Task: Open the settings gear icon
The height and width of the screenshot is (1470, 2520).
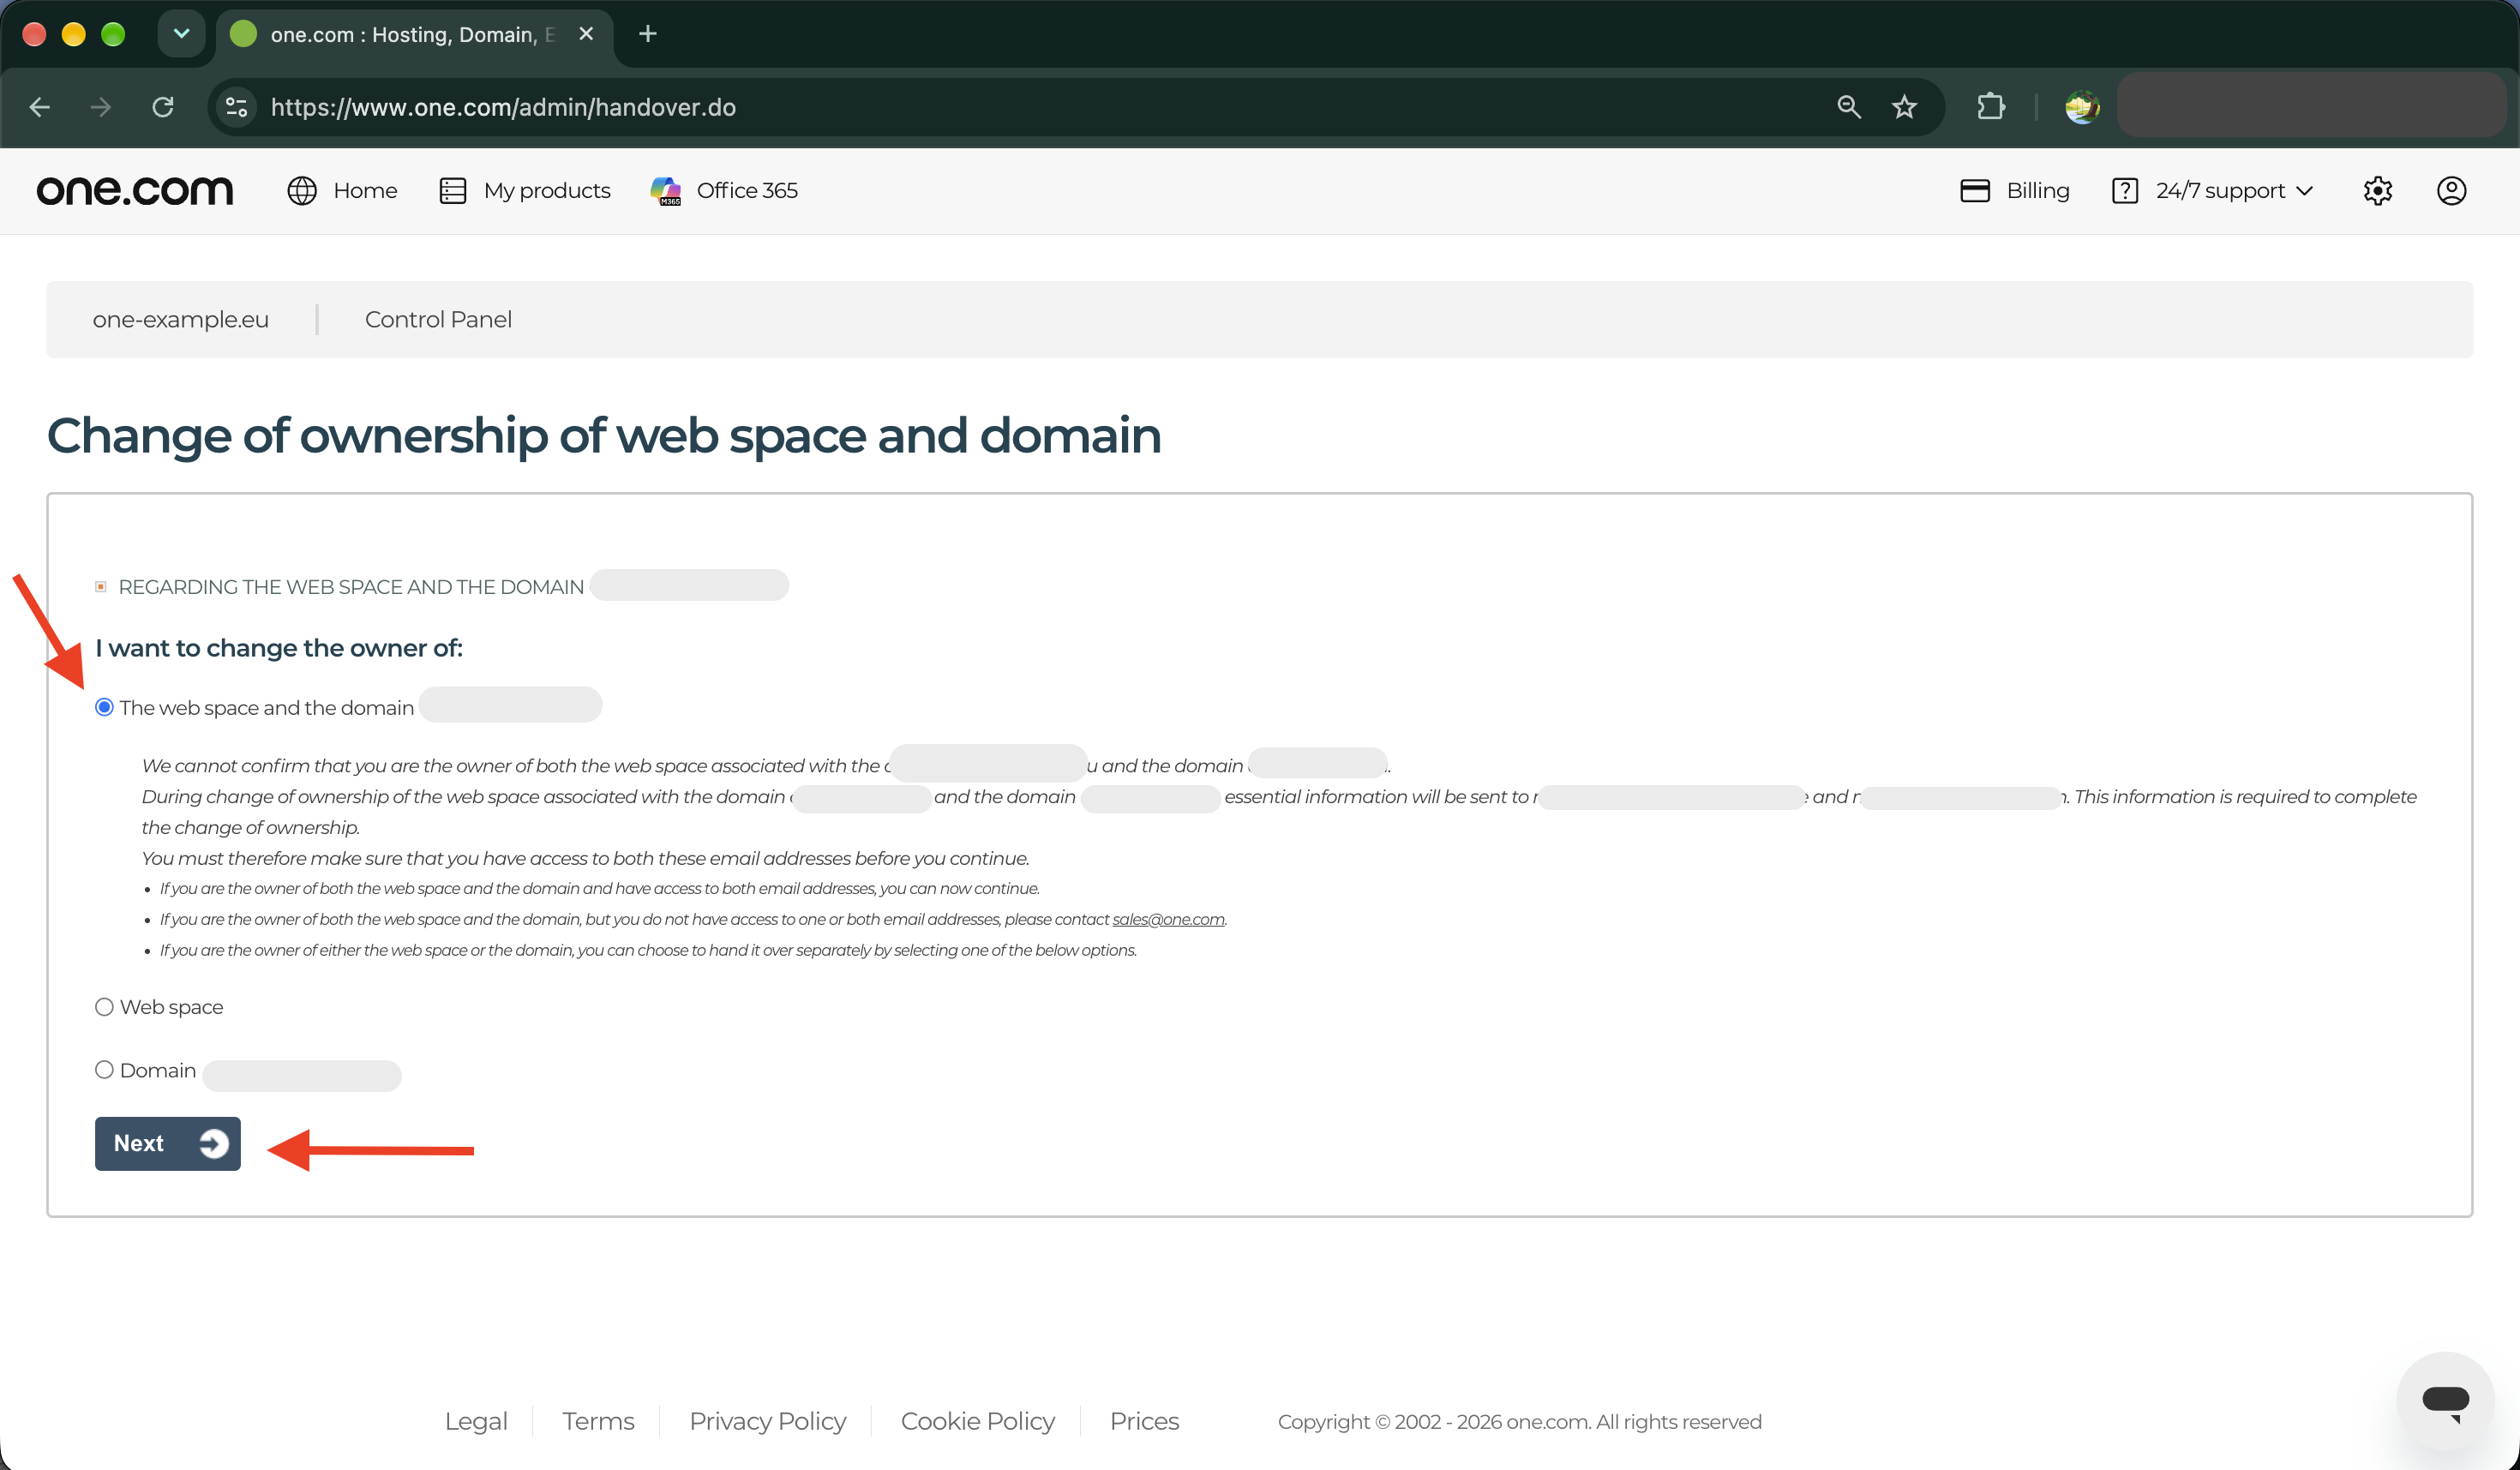Action: 2378,190
